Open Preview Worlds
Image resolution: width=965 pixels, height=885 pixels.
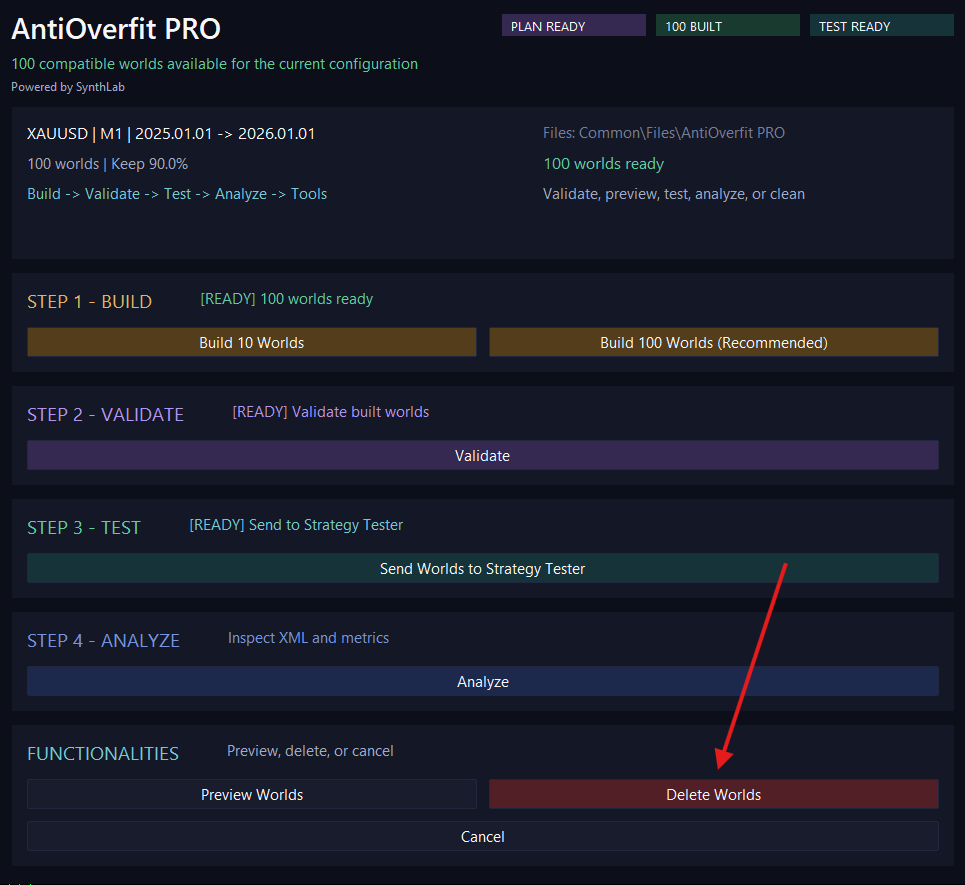point(252,795)
